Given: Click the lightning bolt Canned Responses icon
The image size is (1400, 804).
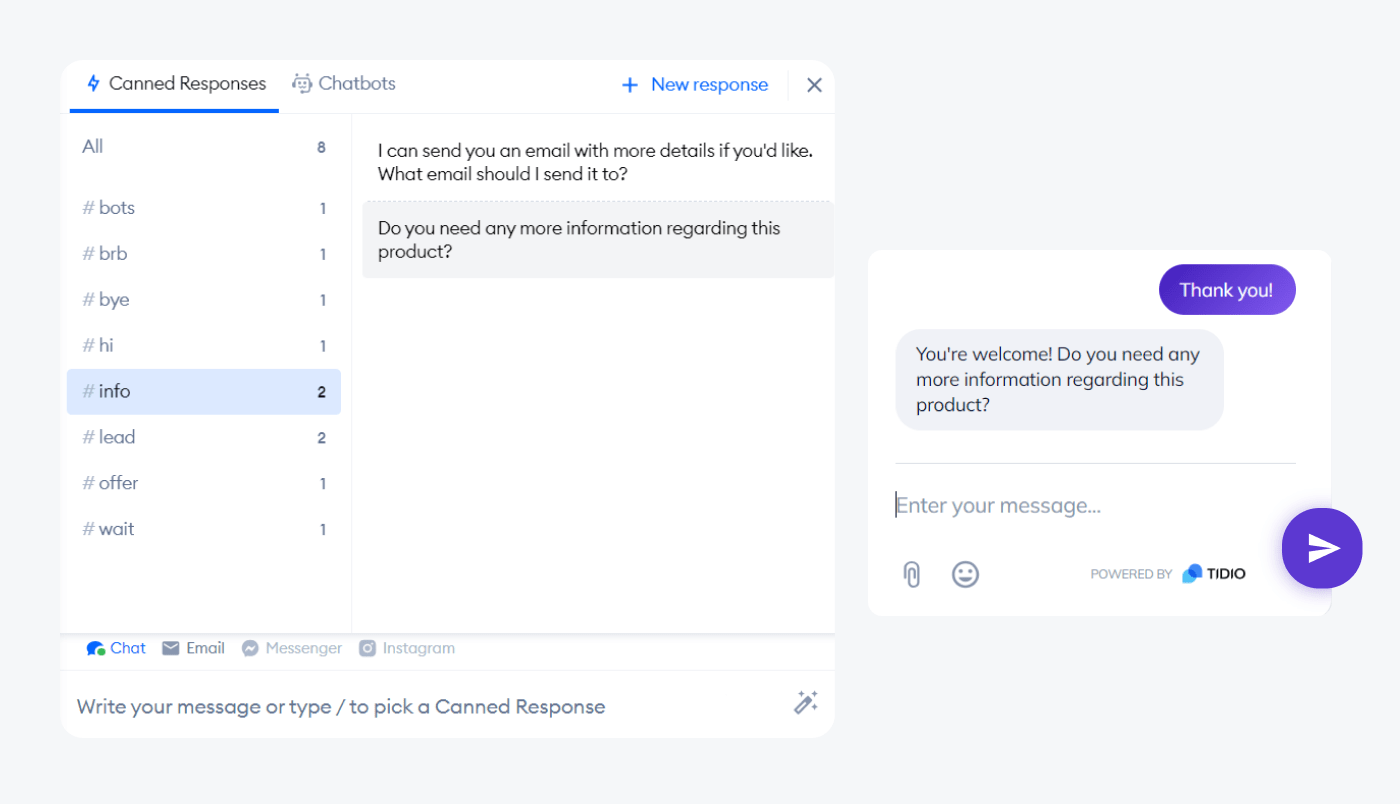Looking at the screenshot, I should [x=93, y=84].
